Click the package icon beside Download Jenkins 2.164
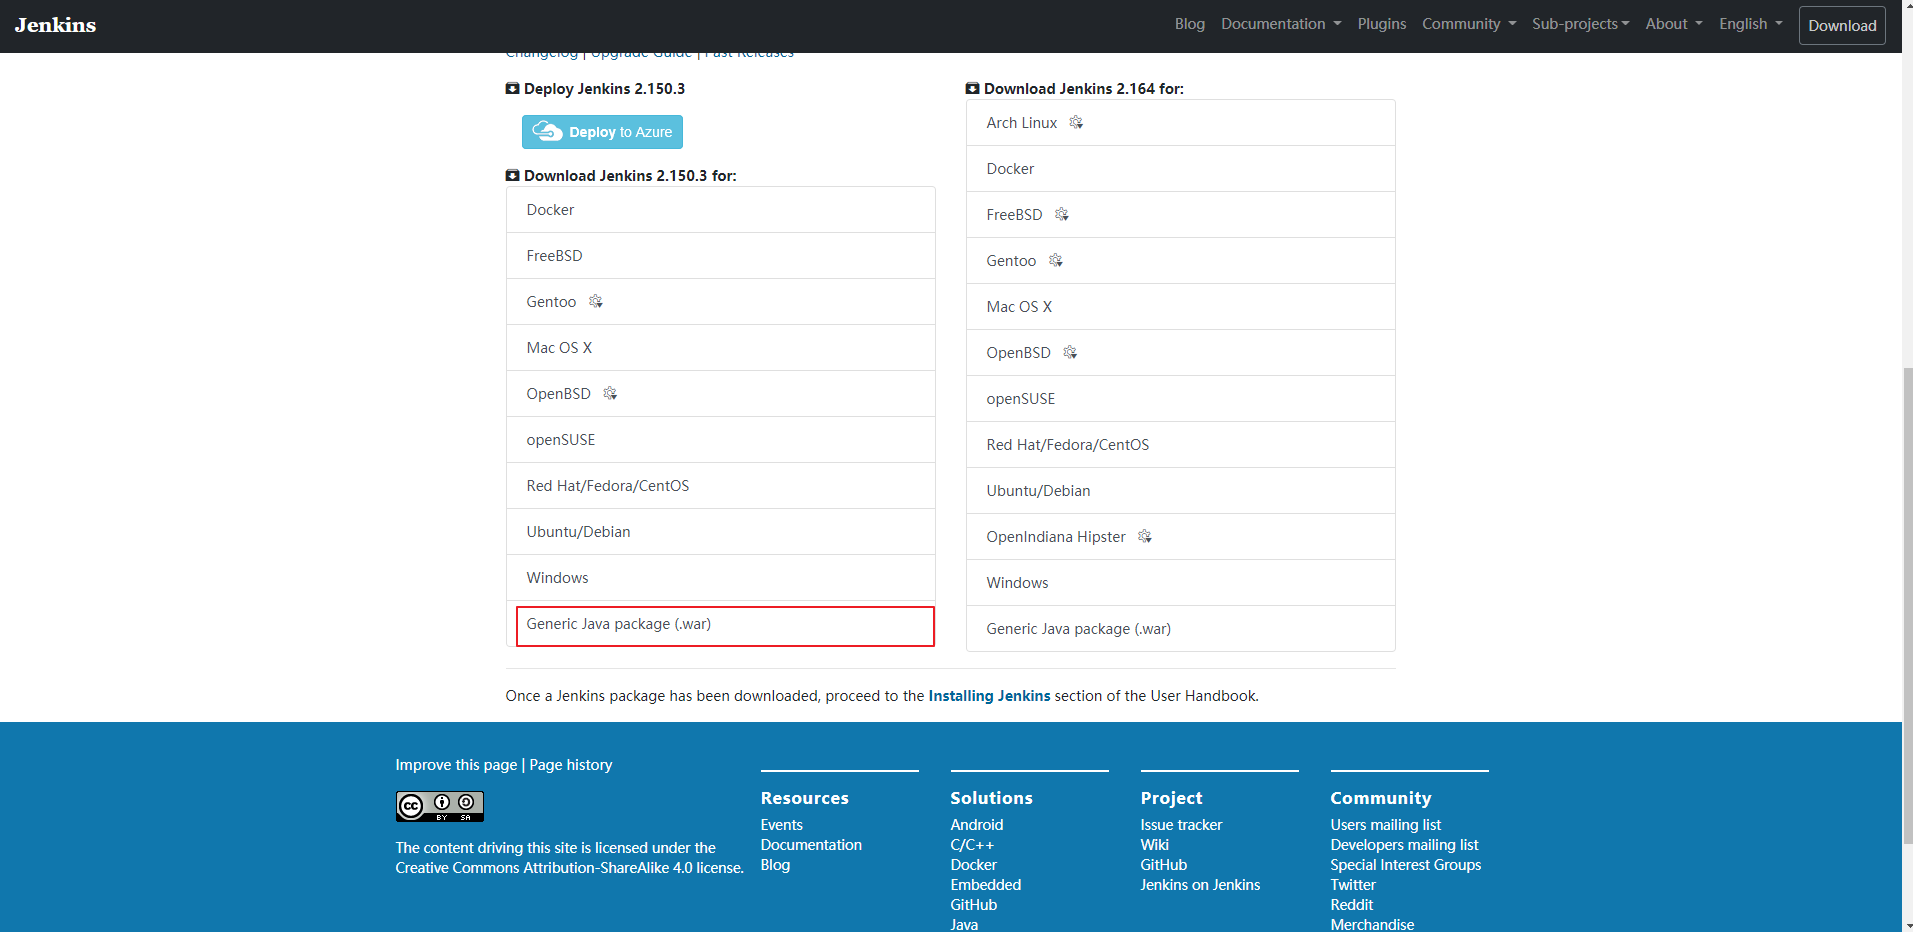Screen dimensions: 1913x932 coord(972,89)
